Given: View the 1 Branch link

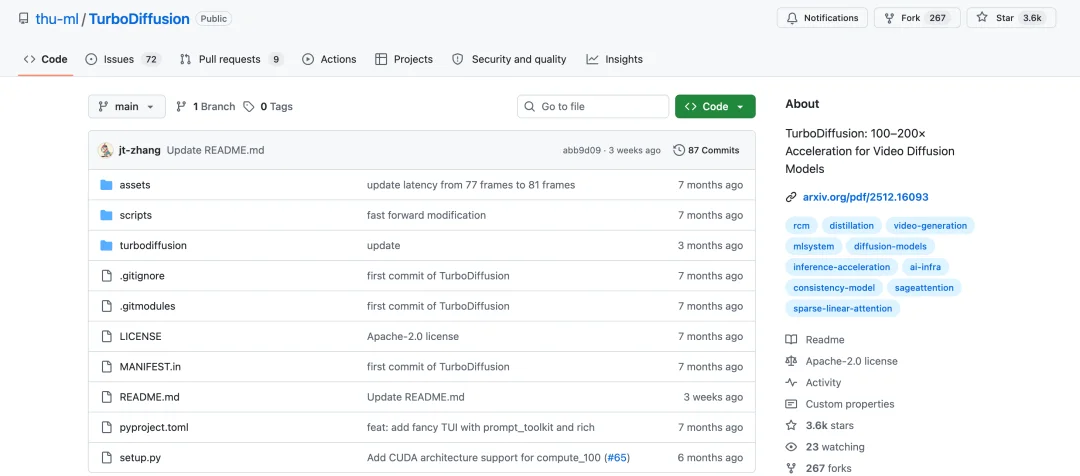Looking at the screenshot, I should click(205, 106).
